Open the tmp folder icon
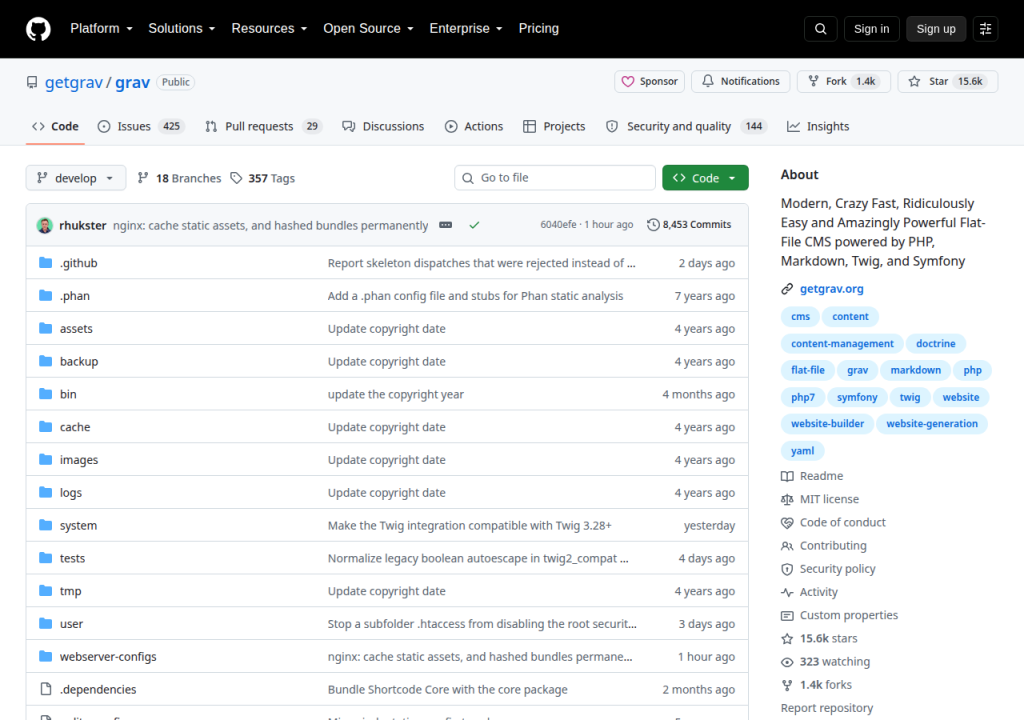 pos(45,591)
